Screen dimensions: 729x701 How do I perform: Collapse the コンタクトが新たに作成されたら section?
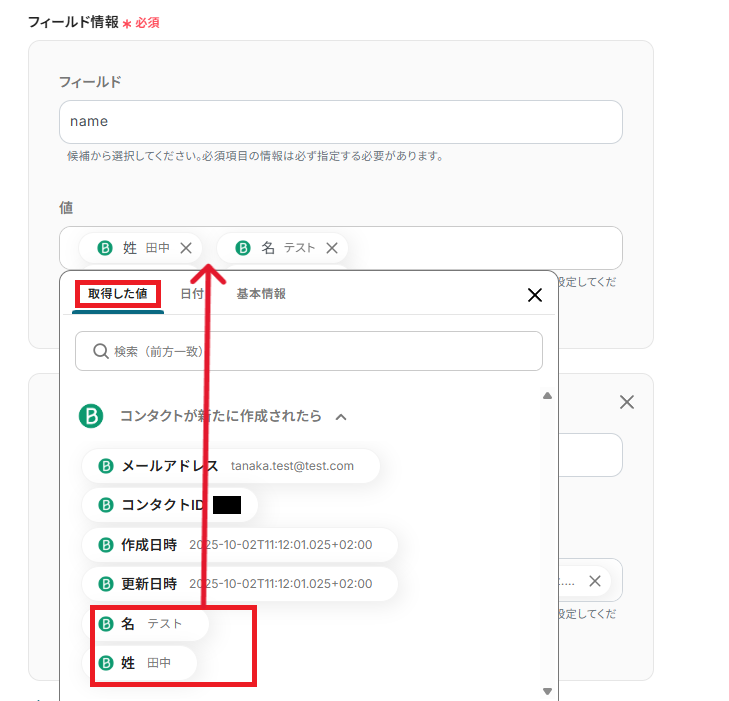341,417
